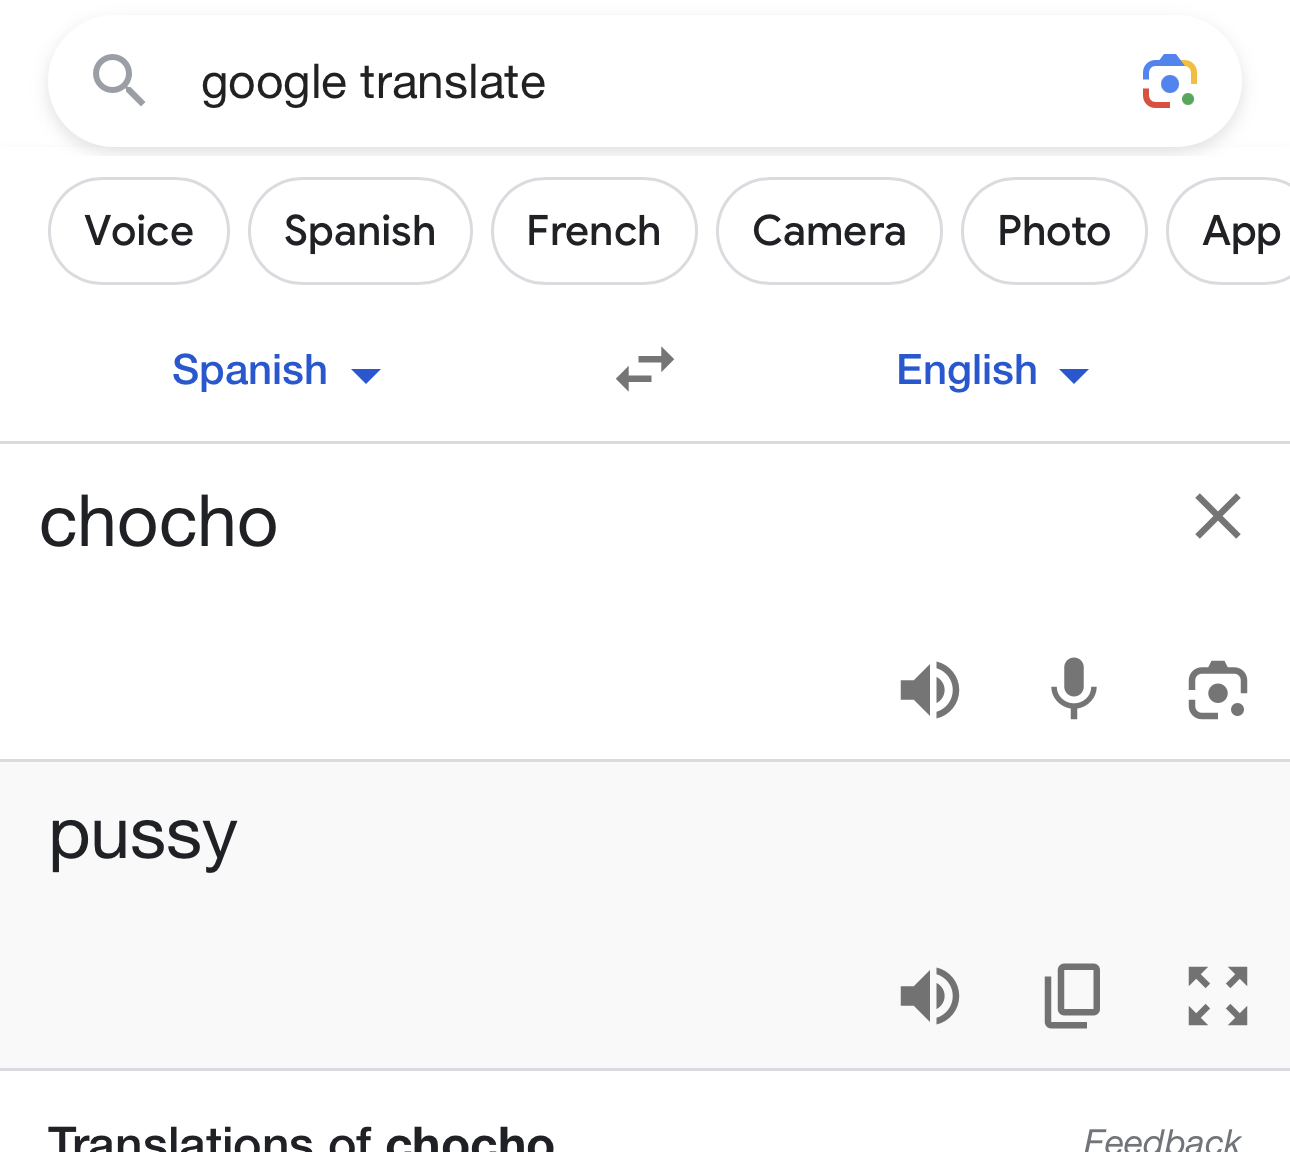Clear the source text with X
1290x1152 pixels.
point(1217,517)
